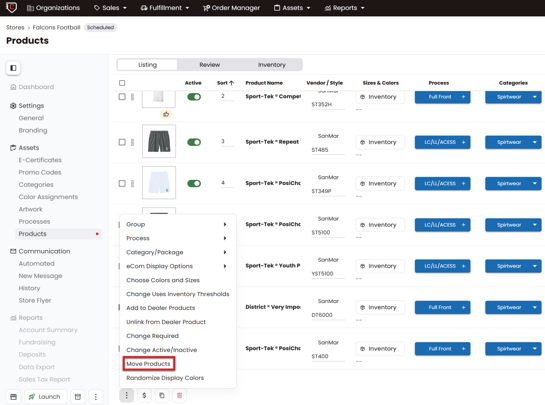This screenshot has height=405, width=545.
Task: Expand Spiritwear category dropdown for ST349P
Action: coord(535,184)
